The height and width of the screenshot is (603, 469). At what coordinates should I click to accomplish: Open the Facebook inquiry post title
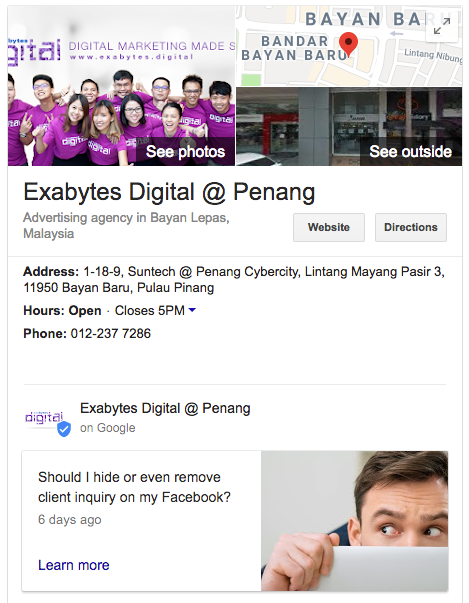point(134,487)
